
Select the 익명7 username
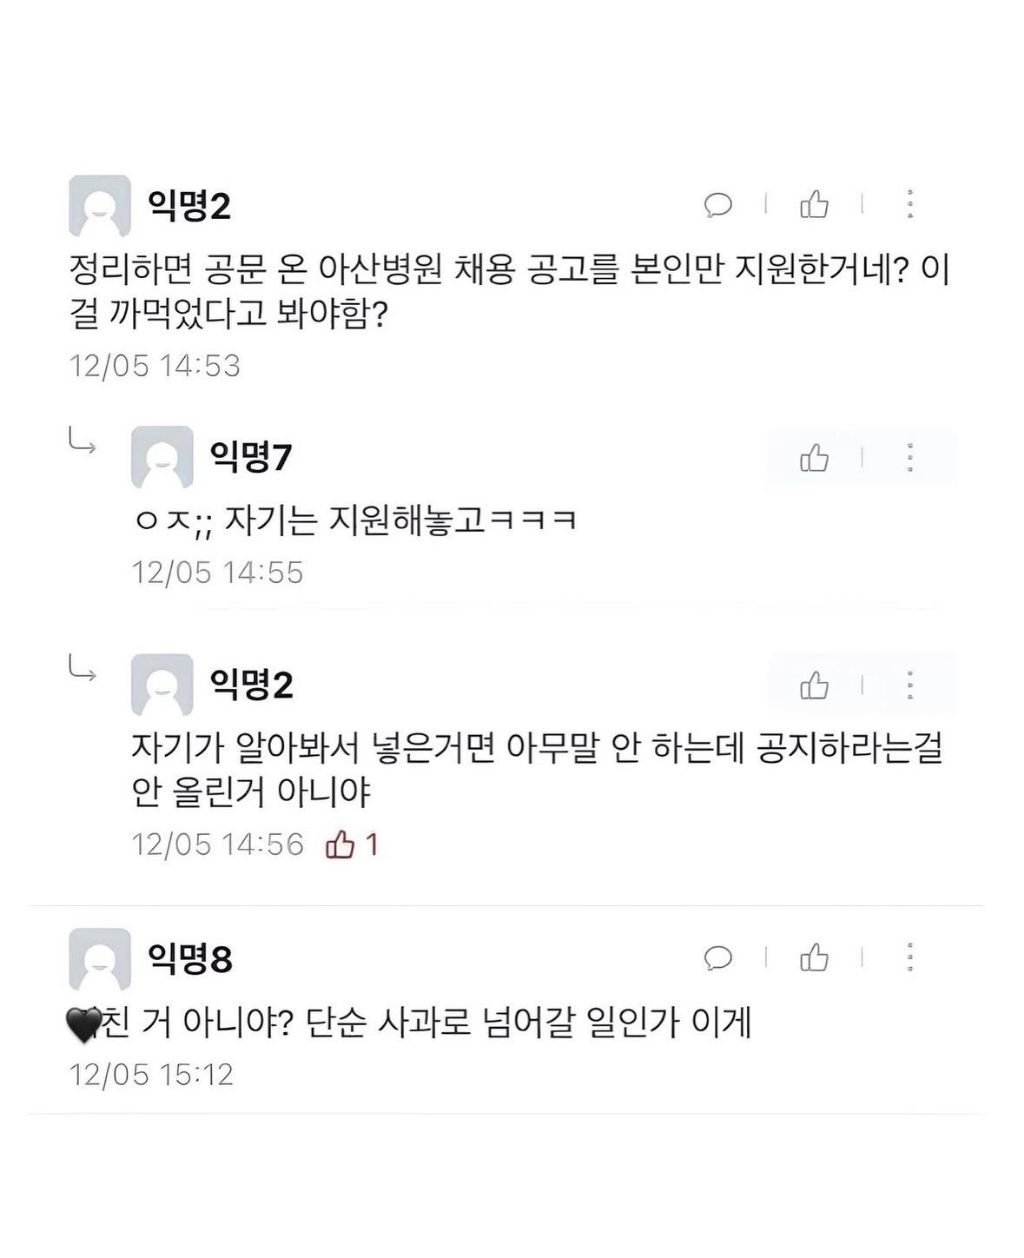[x=251, y=457]
